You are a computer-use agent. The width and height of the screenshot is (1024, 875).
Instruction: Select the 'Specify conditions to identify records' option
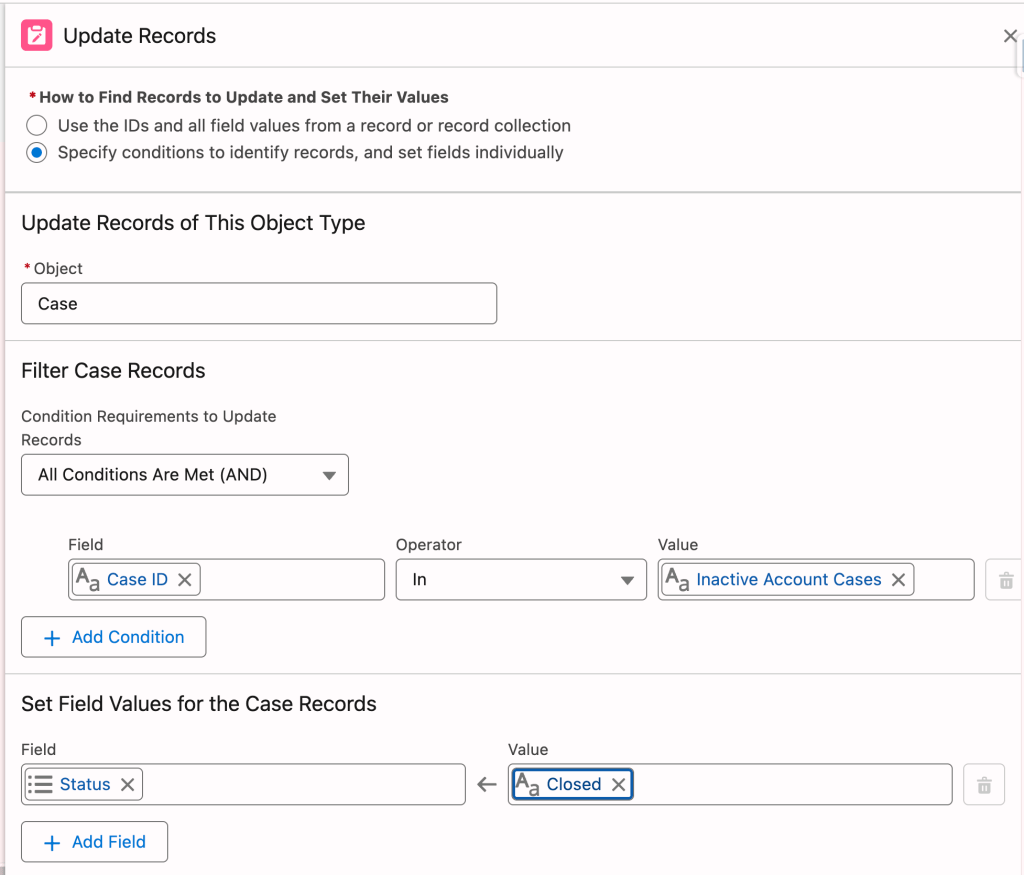(x=37, y=153)
